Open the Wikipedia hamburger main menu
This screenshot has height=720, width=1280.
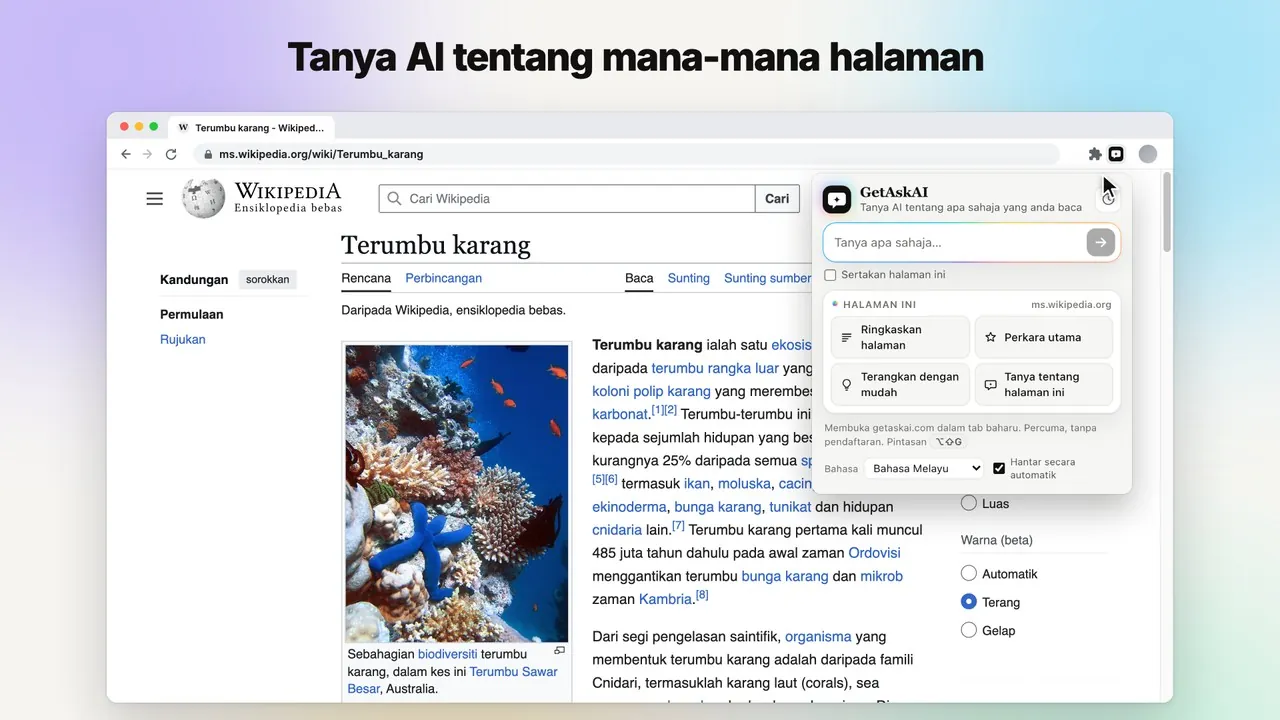coord(154,199)
